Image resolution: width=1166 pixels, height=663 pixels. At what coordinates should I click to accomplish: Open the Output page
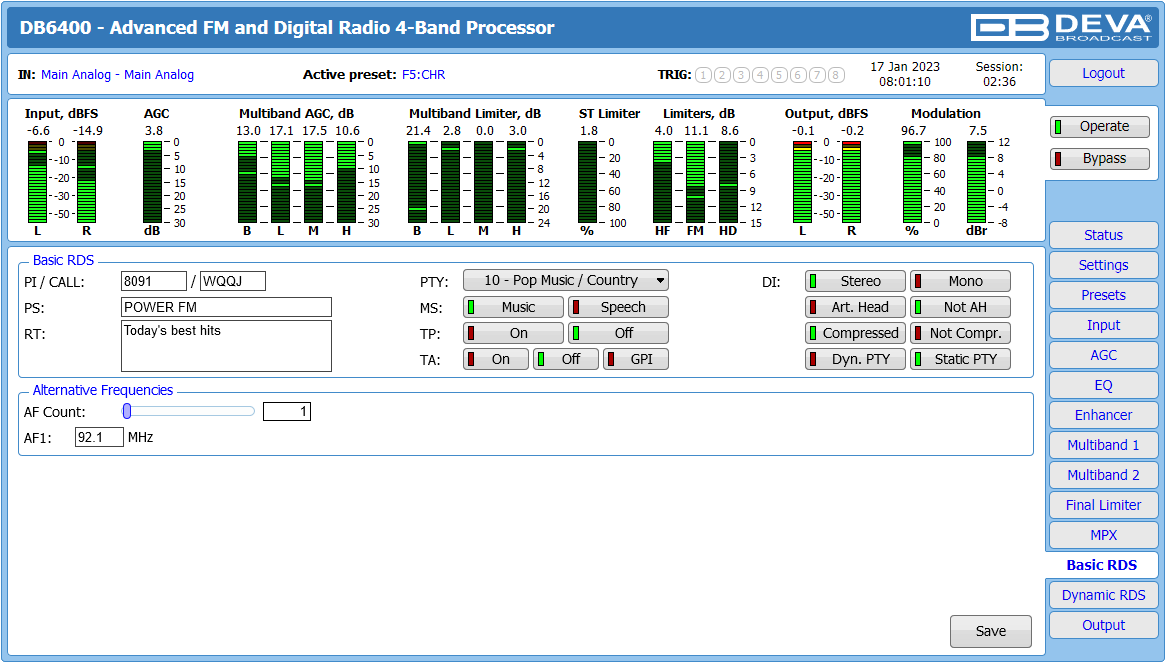click(1104, 625)
